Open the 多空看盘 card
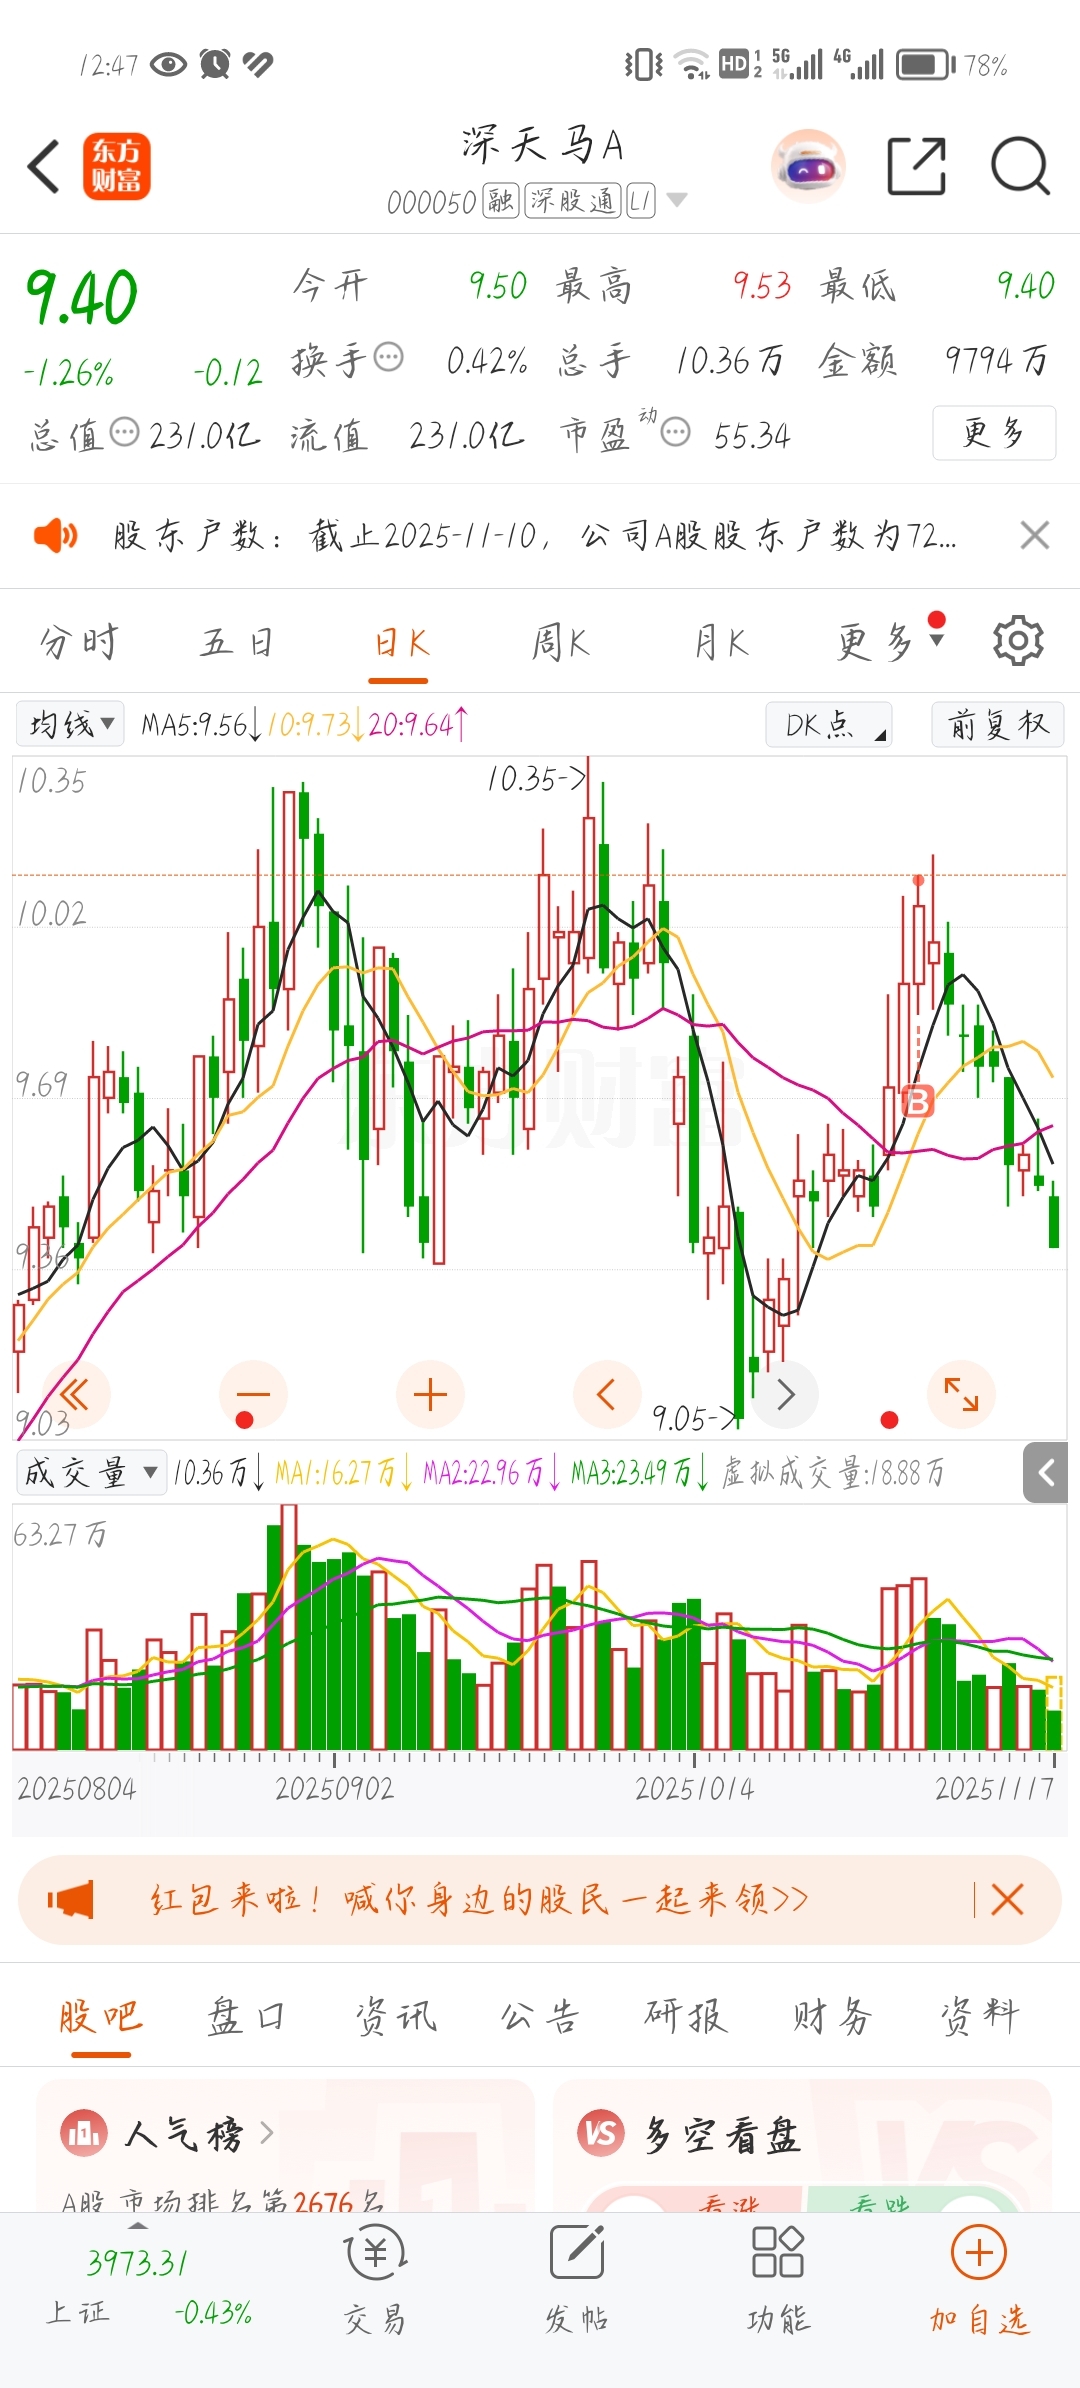 coord(802,2145)
